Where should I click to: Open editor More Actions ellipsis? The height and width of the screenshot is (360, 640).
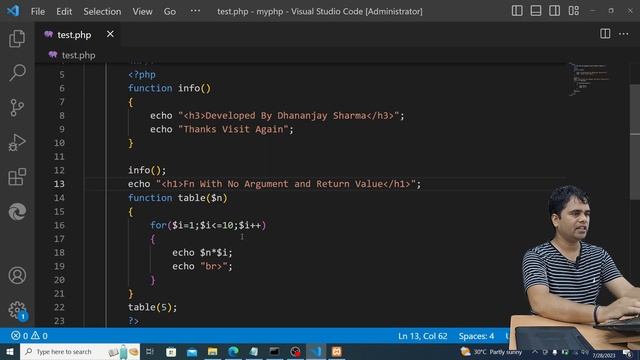click(x=624, y=34)
